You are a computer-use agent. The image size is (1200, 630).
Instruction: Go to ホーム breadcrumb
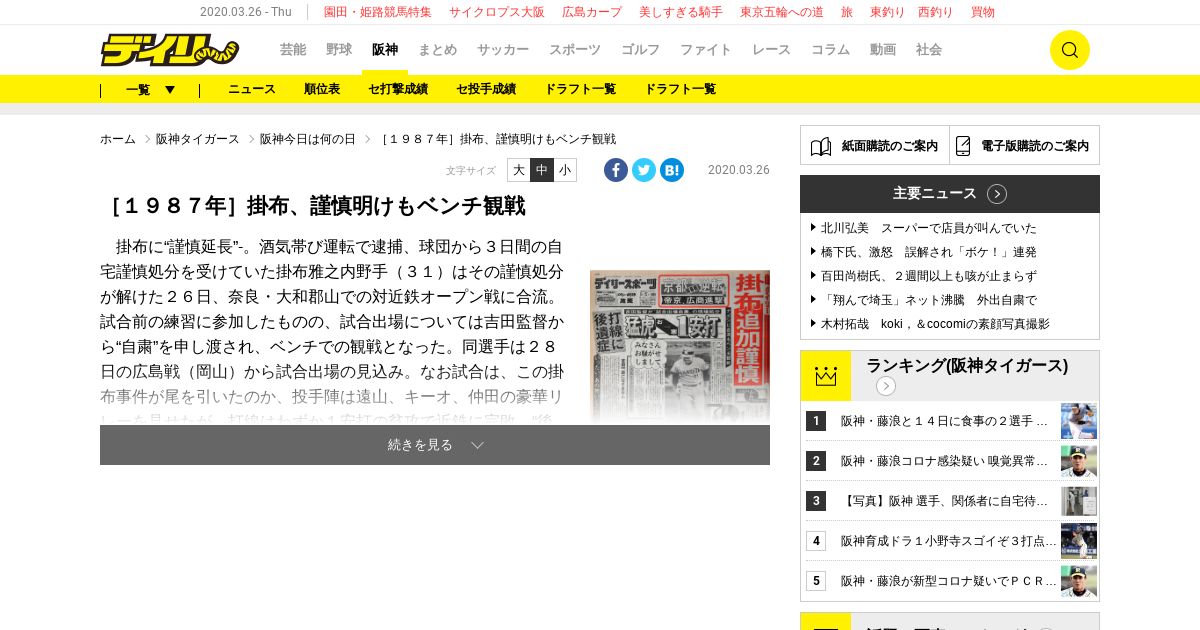118,139
